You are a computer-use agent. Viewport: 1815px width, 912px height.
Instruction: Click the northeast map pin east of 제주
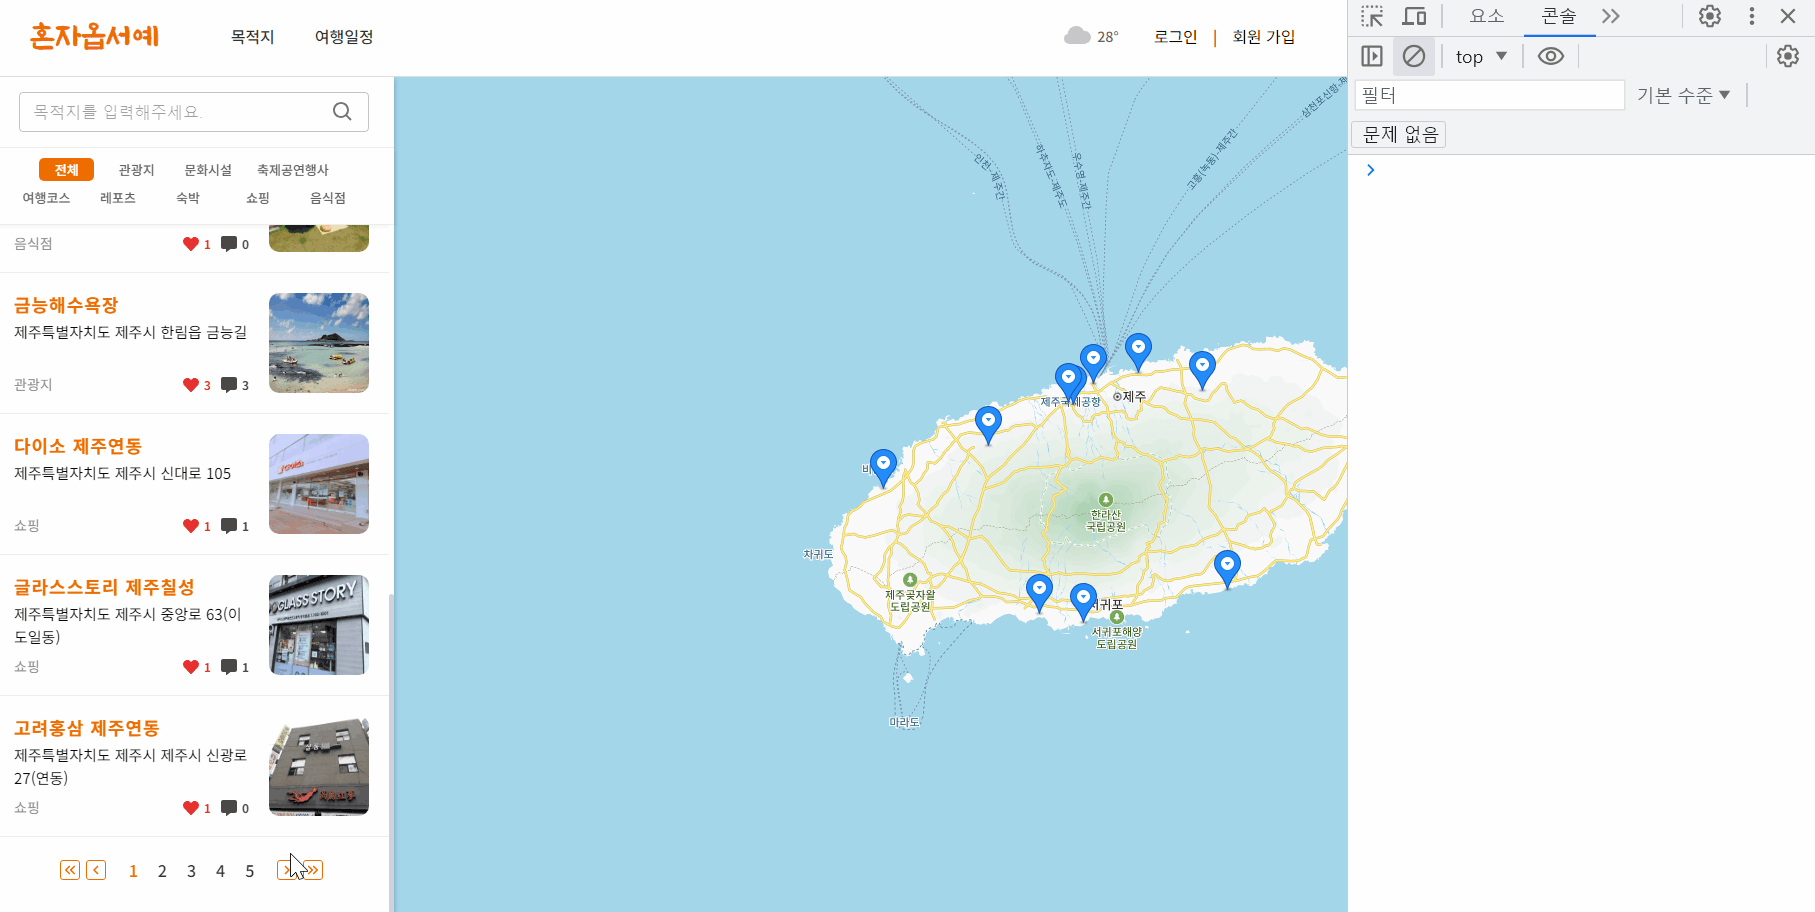(1202, 369)
